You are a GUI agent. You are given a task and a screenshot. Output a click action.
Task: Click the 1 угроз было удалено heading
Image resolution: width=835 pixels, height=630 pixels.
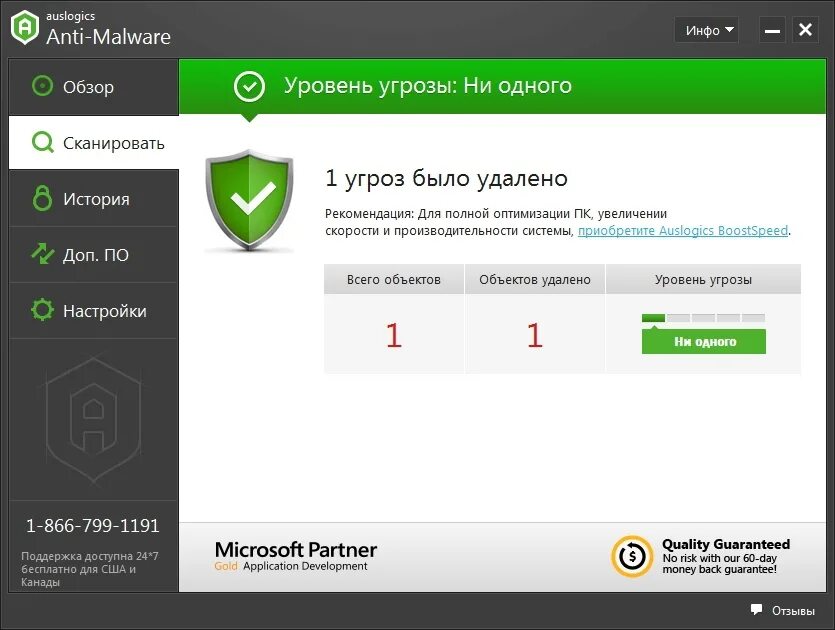click(x=446, y=178)
